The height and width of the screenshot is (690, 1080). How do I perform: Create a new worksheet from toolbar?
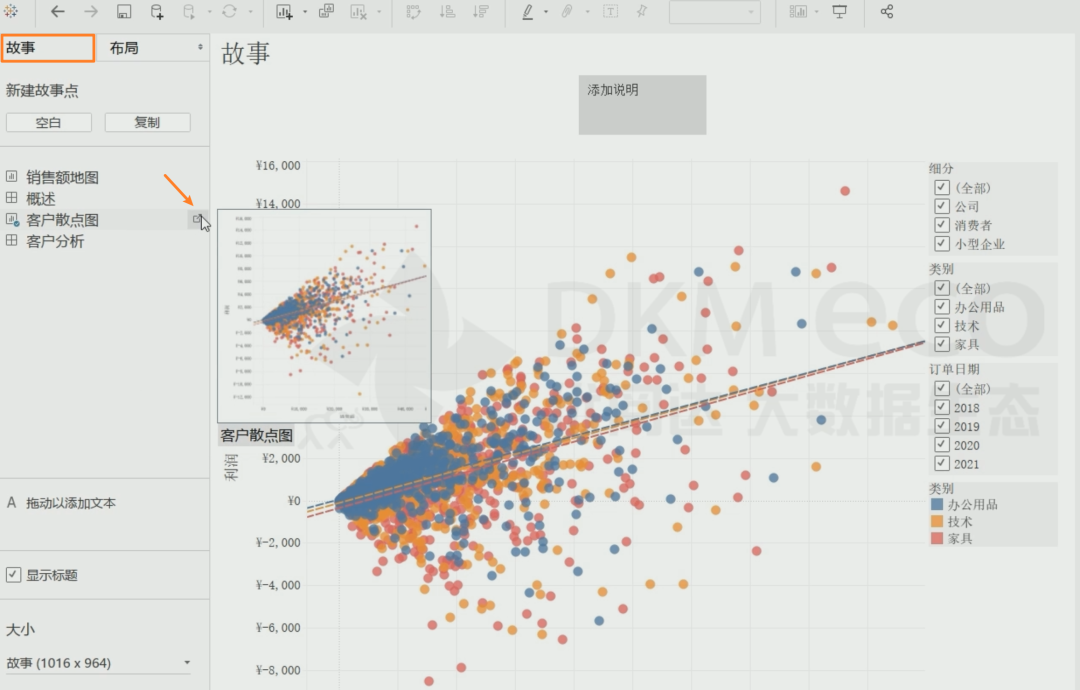click(x=283, y=12)
